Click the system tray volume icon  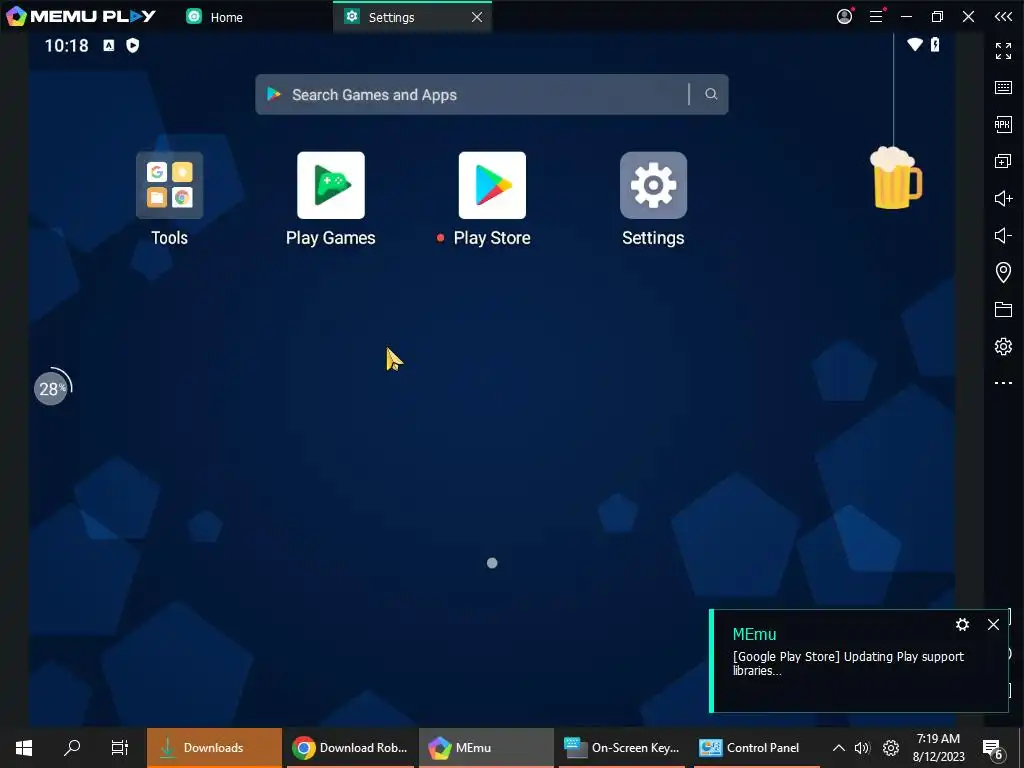click(x=863, y=748)
